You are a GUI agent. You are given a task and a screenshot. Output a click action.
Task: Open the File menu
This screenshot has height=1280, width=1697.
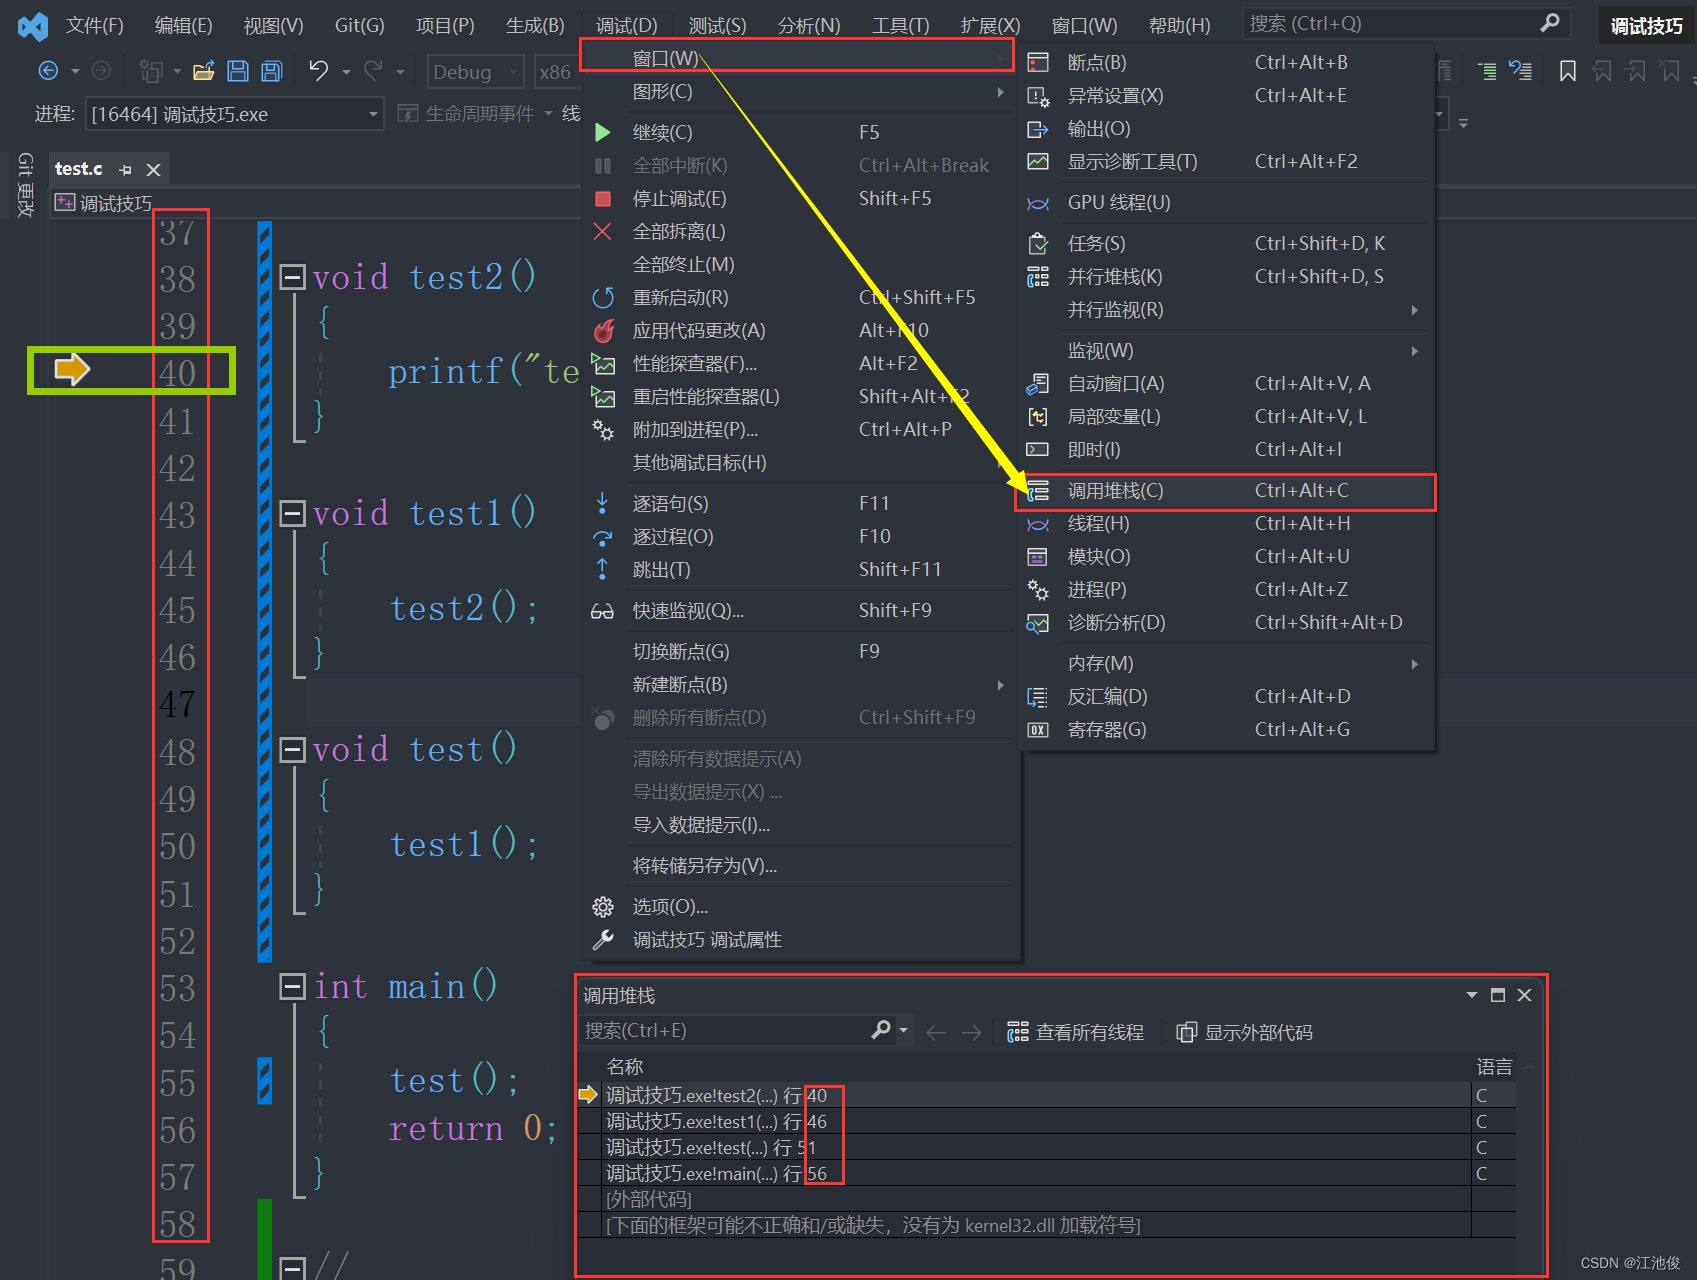[x=95, y=26]
